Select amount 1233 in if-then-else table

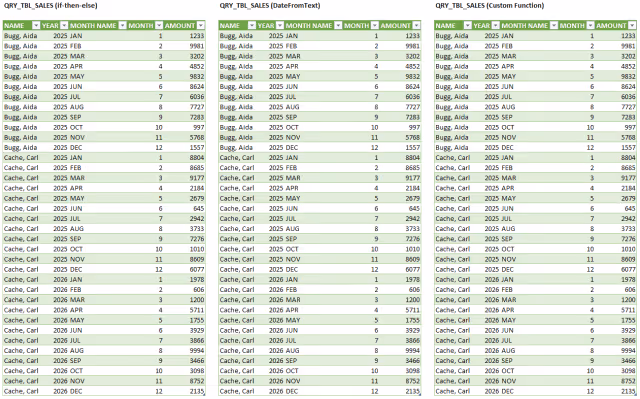[x=197, y=36]
